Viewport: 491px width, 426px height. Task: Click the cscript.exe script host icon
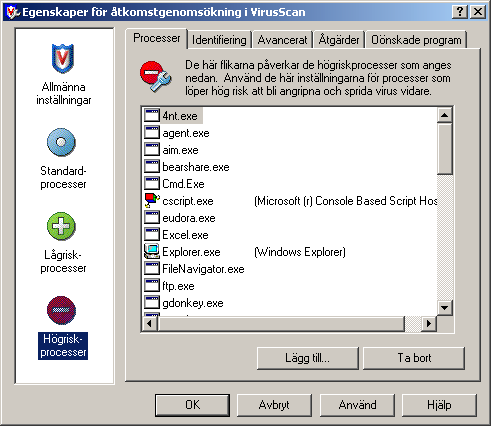point(152,201)
